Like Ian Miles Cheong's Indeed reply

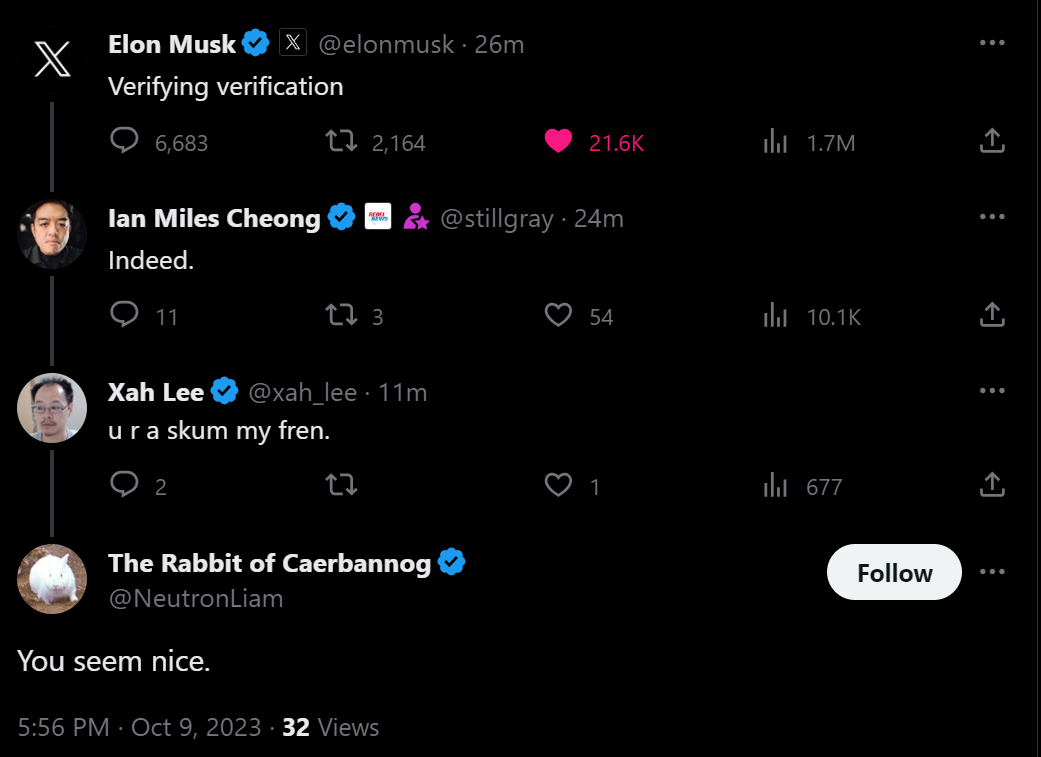click(558, 316)
